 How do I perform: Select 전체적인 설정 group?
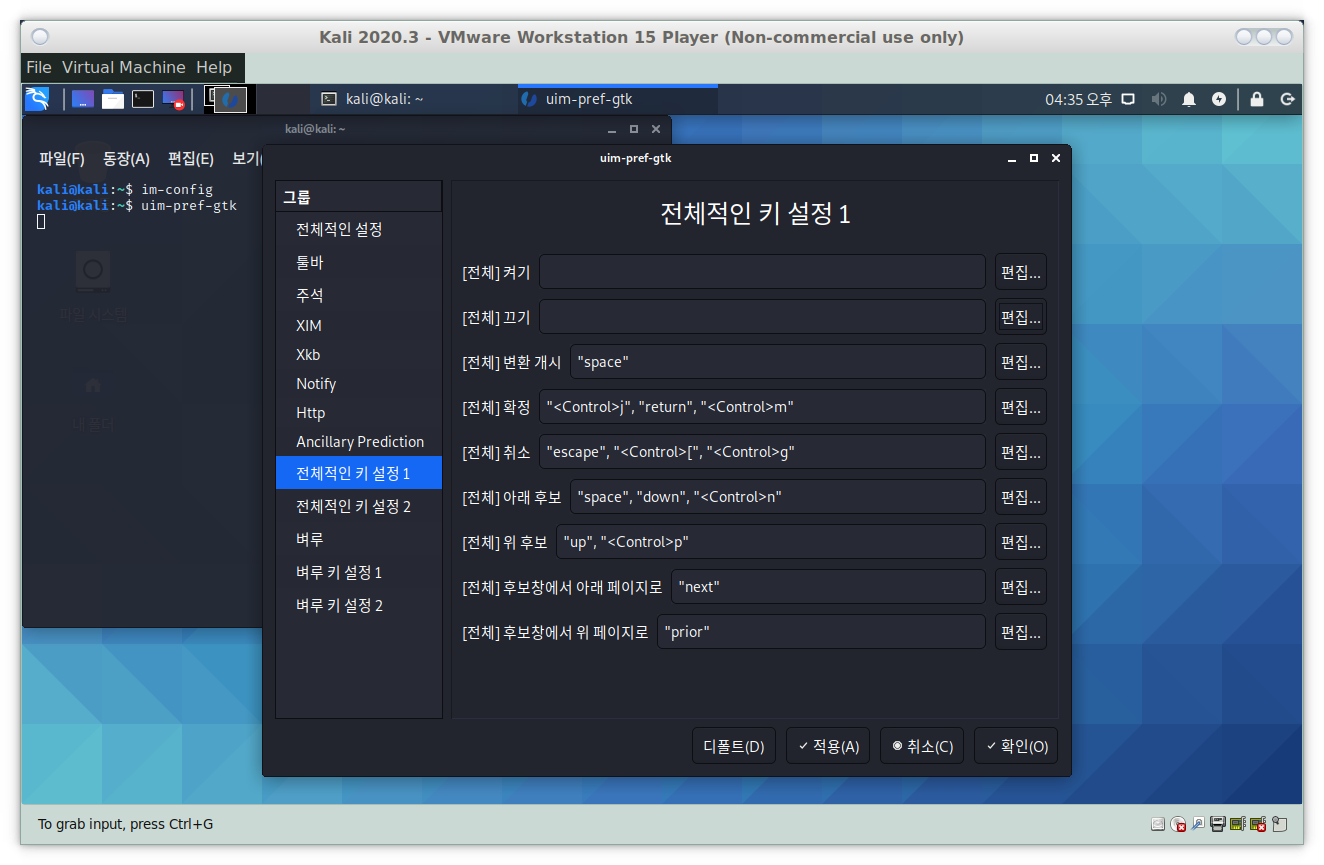click(359, 229)
